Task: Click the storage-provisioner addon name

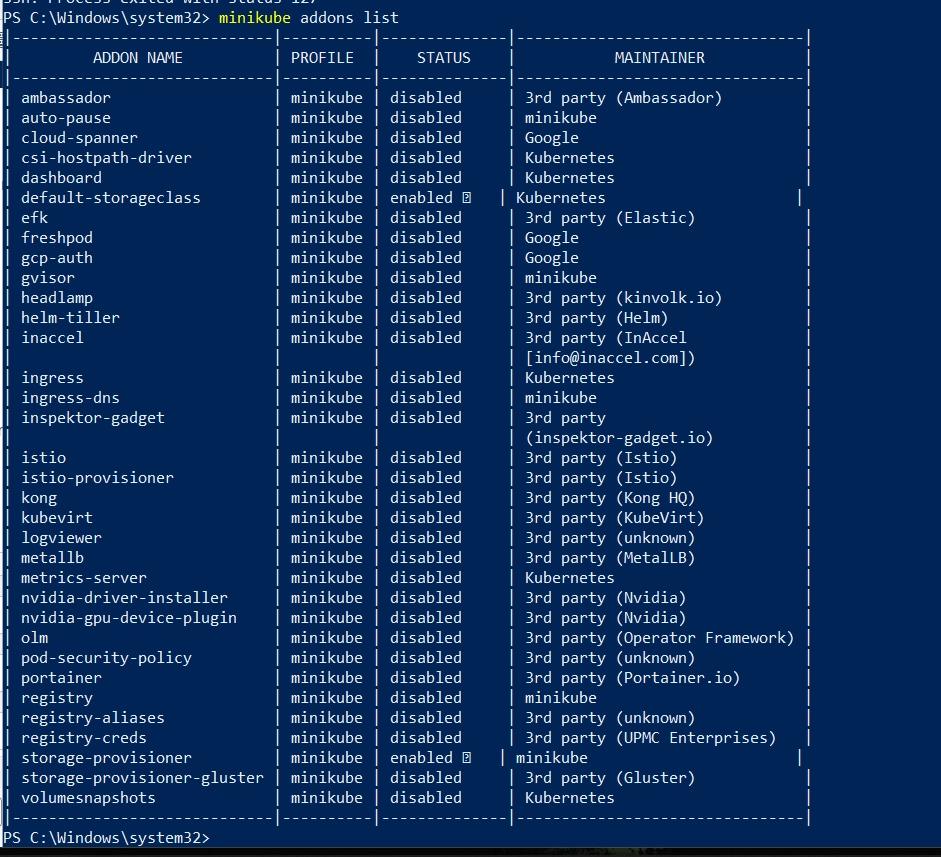Action: tap(106, 758)
